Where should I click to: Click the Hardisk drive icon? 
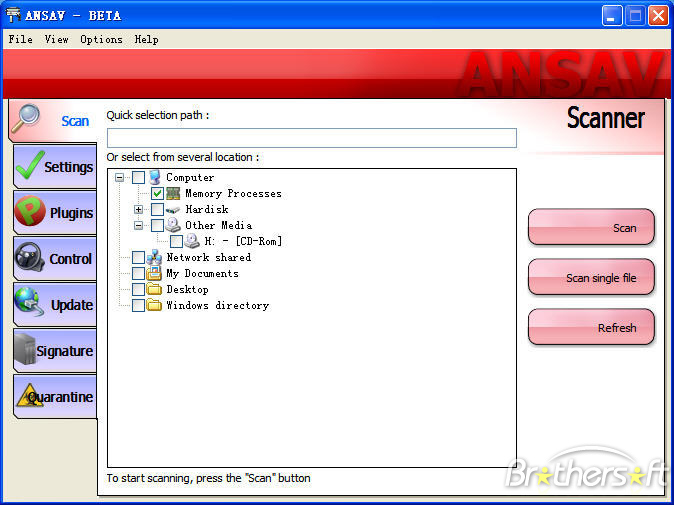tap(173, 210)
